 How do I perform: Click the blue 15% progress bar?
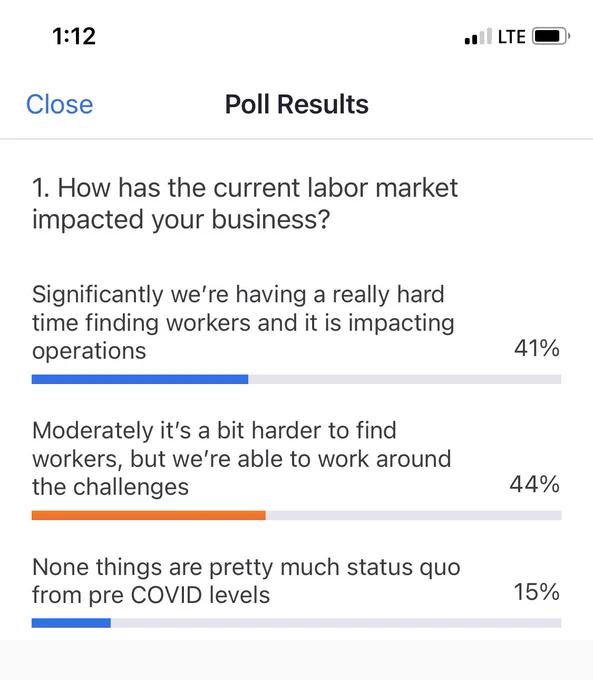click(71, 623)
